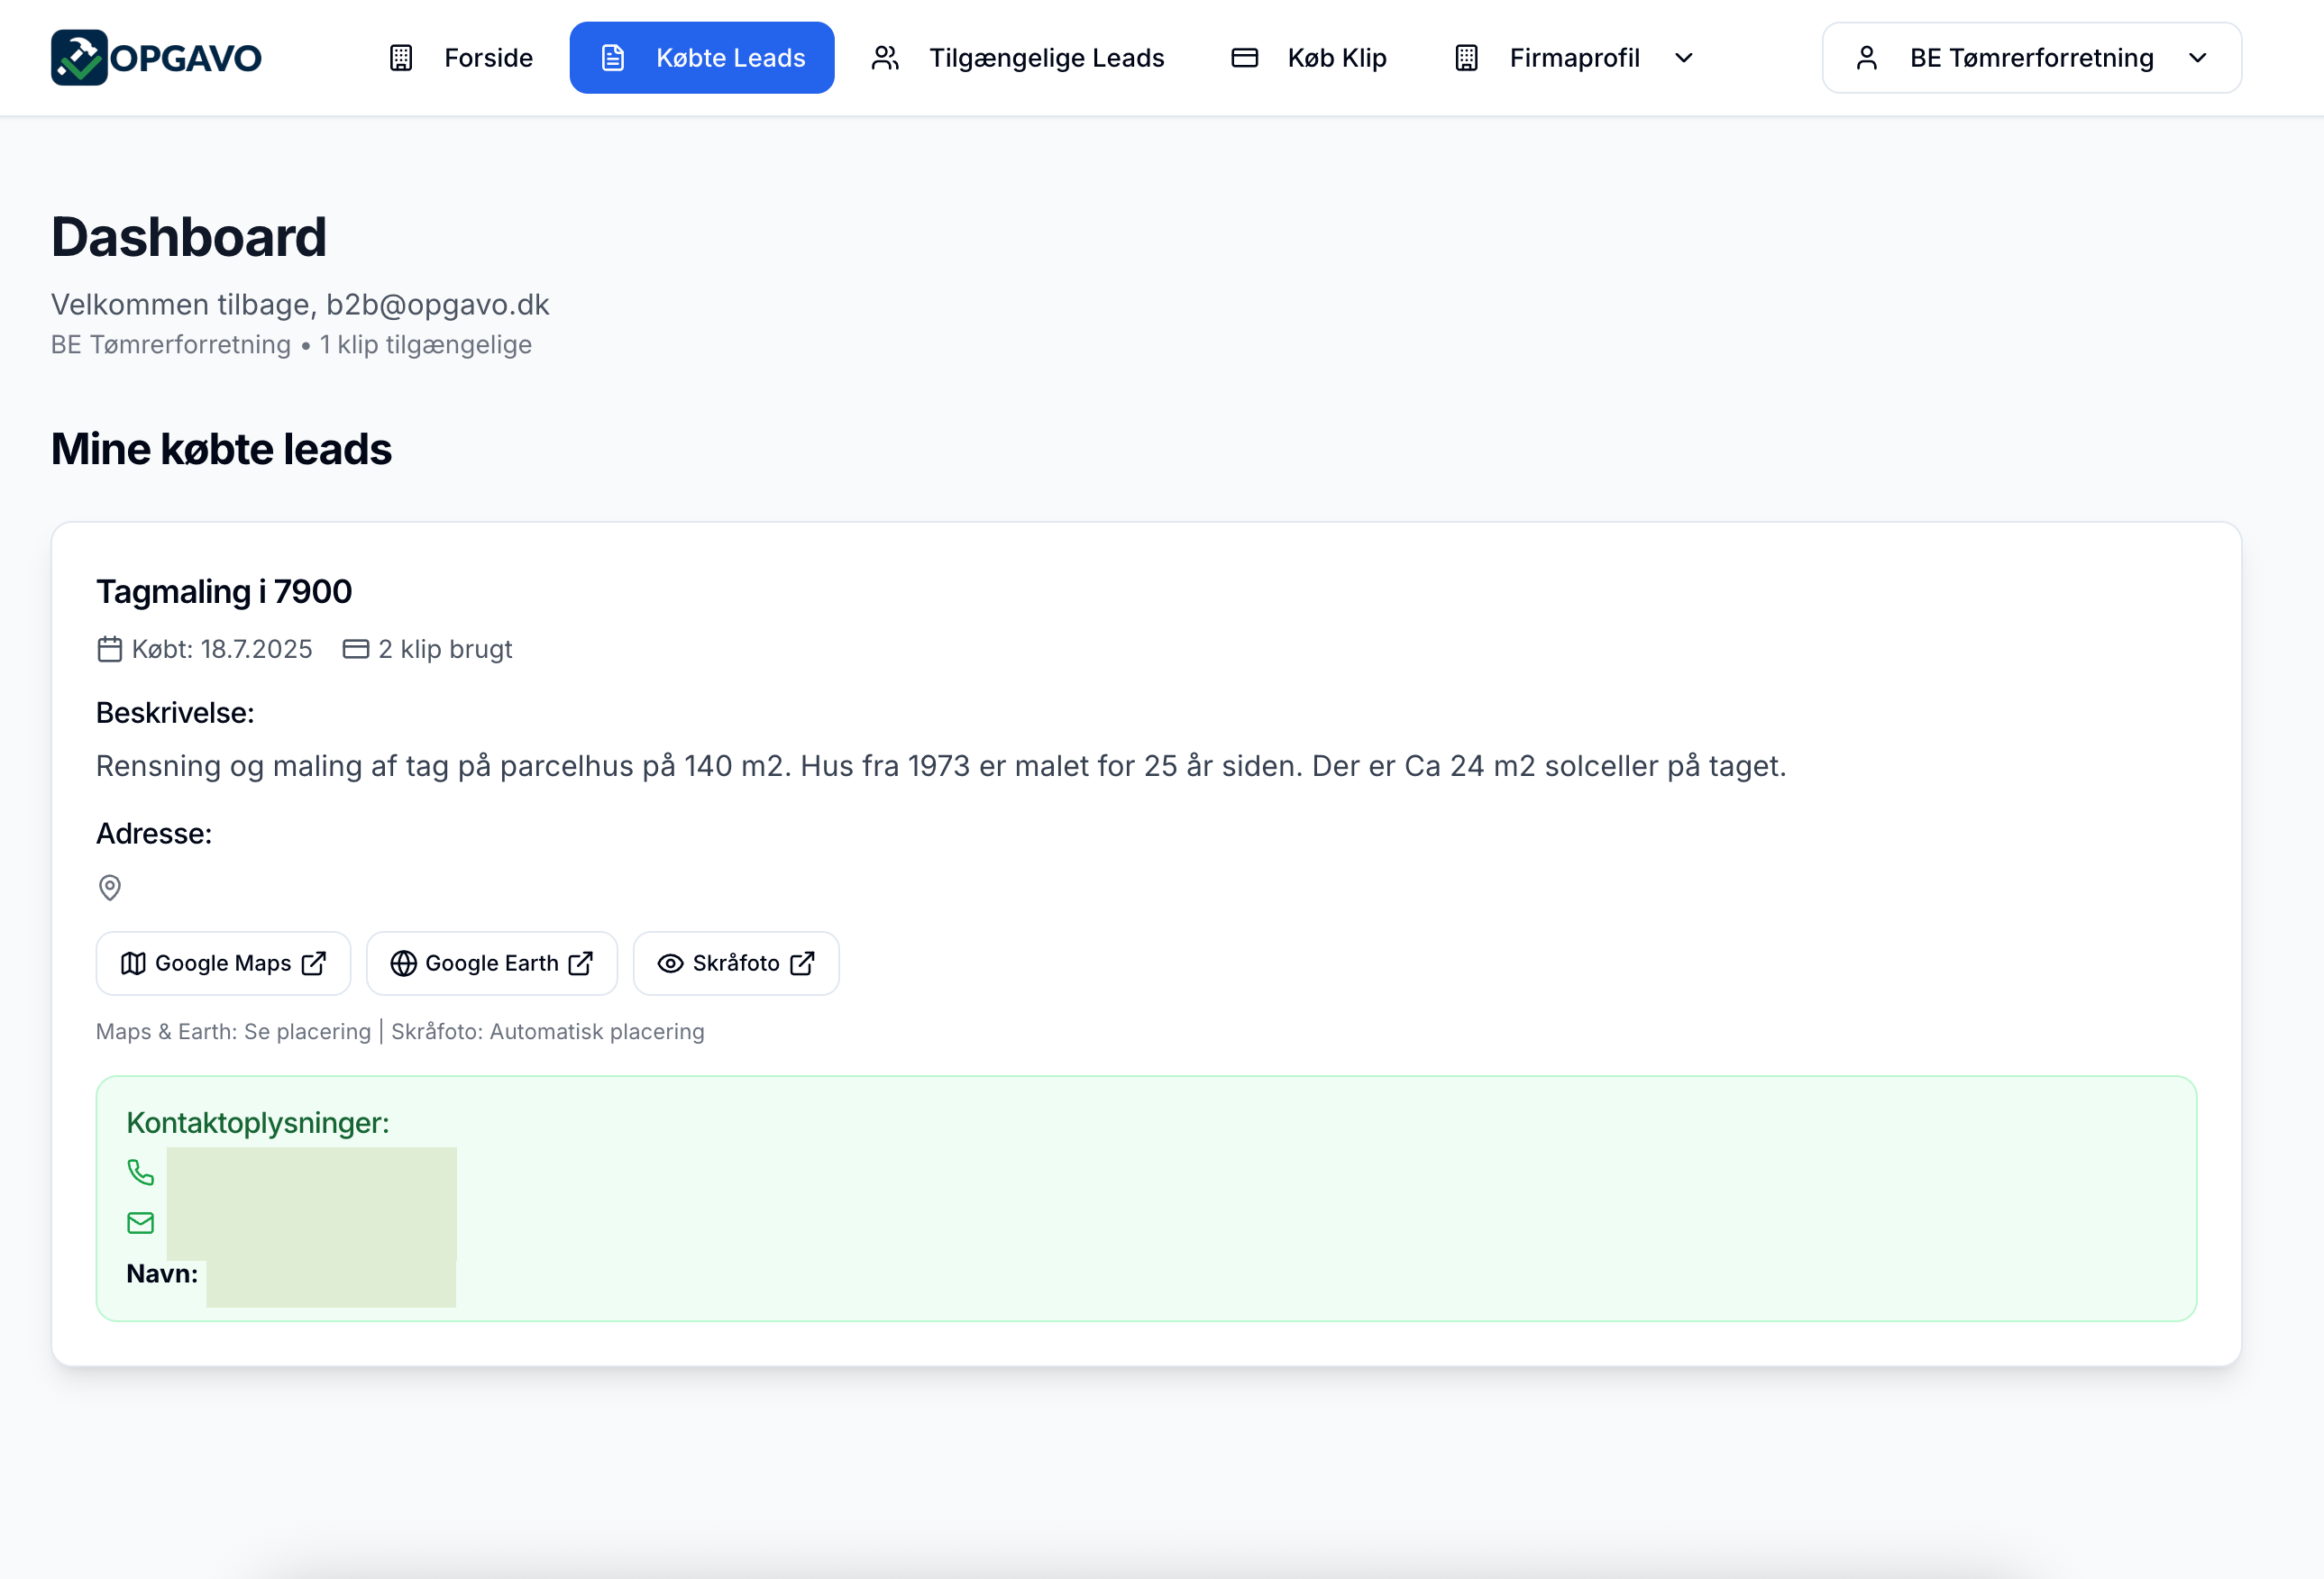Viewport: 2324px width, 1579px height.
Task: Click the card icon beside klip brugt
Action: pyautogui.click(x=356, y=649)
